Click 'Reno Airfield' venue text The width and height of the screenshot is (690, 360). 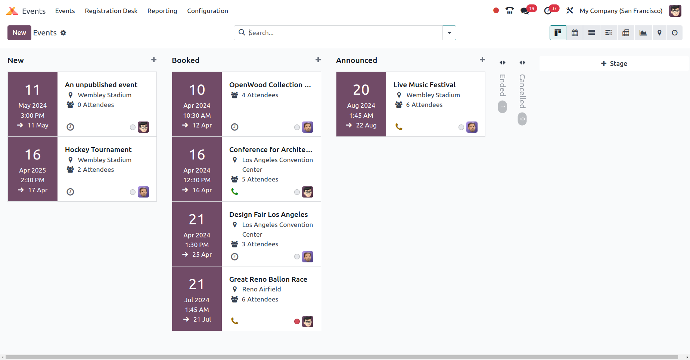point(262,289)
